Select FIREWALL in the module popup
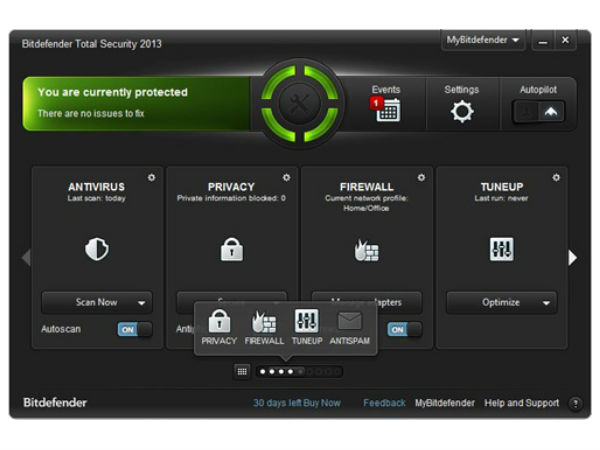 click(x=264, y=328)
